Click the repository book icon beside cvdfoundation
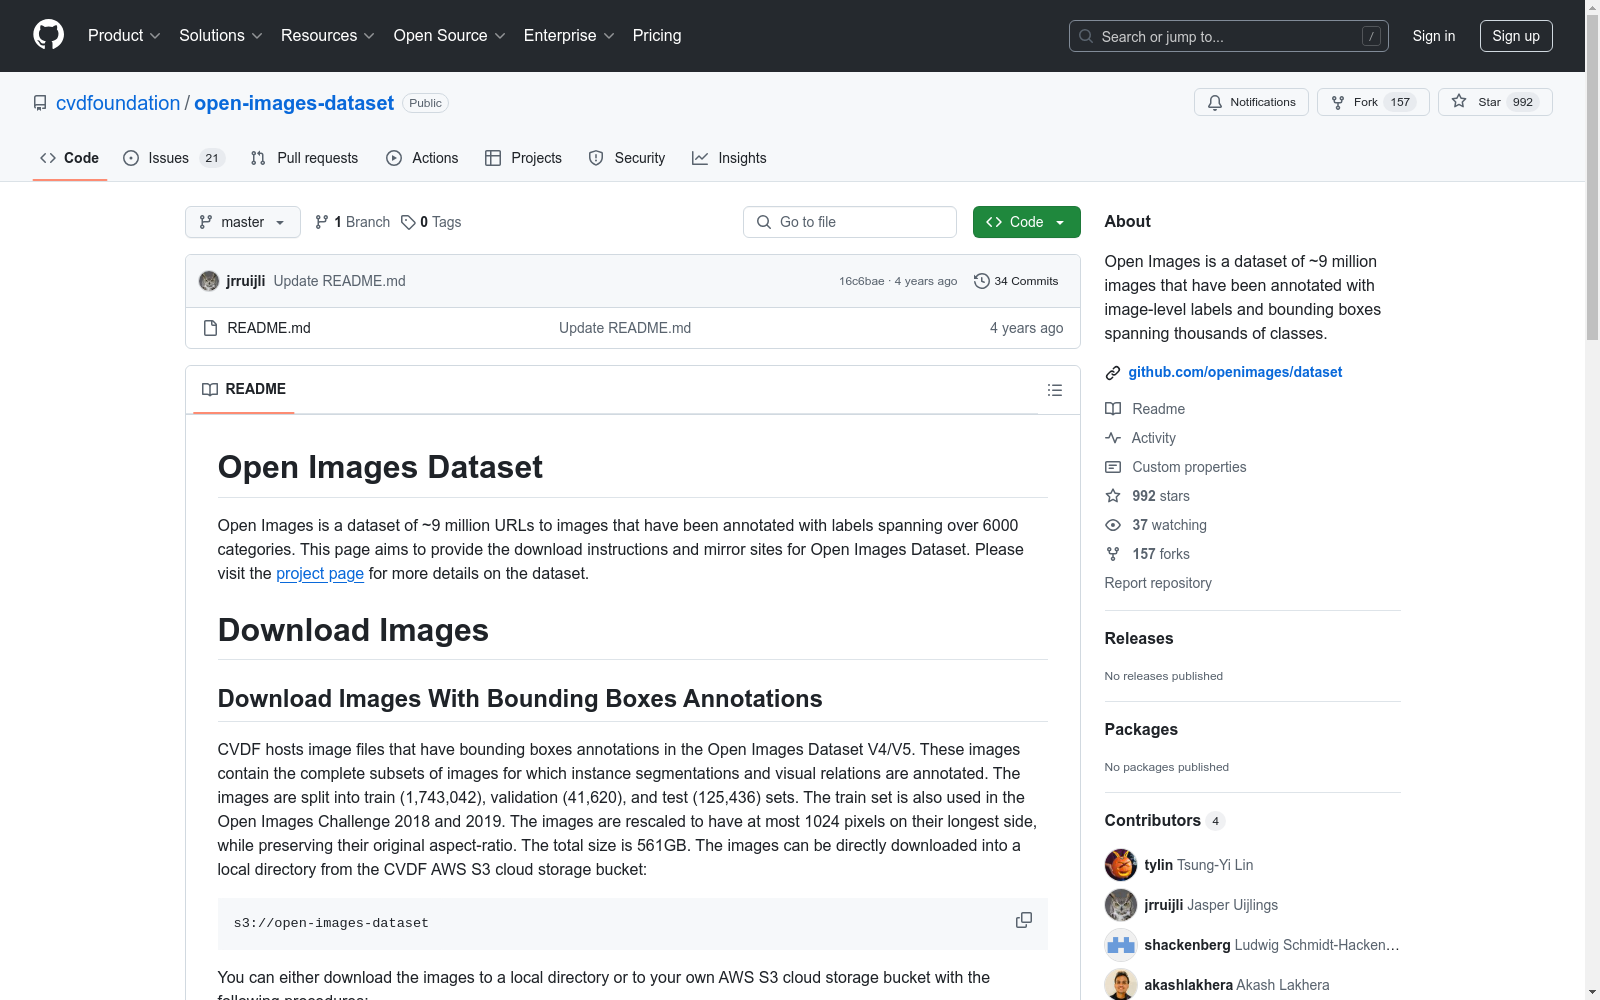The height and width of the screenshot is (1000, 1600). coord(40,103)
